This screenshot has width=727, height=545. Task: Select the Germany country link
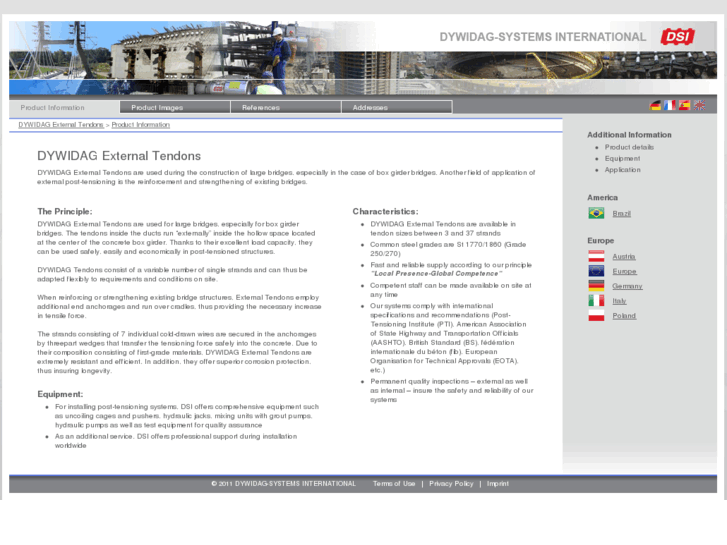click(x=627, y=286)
